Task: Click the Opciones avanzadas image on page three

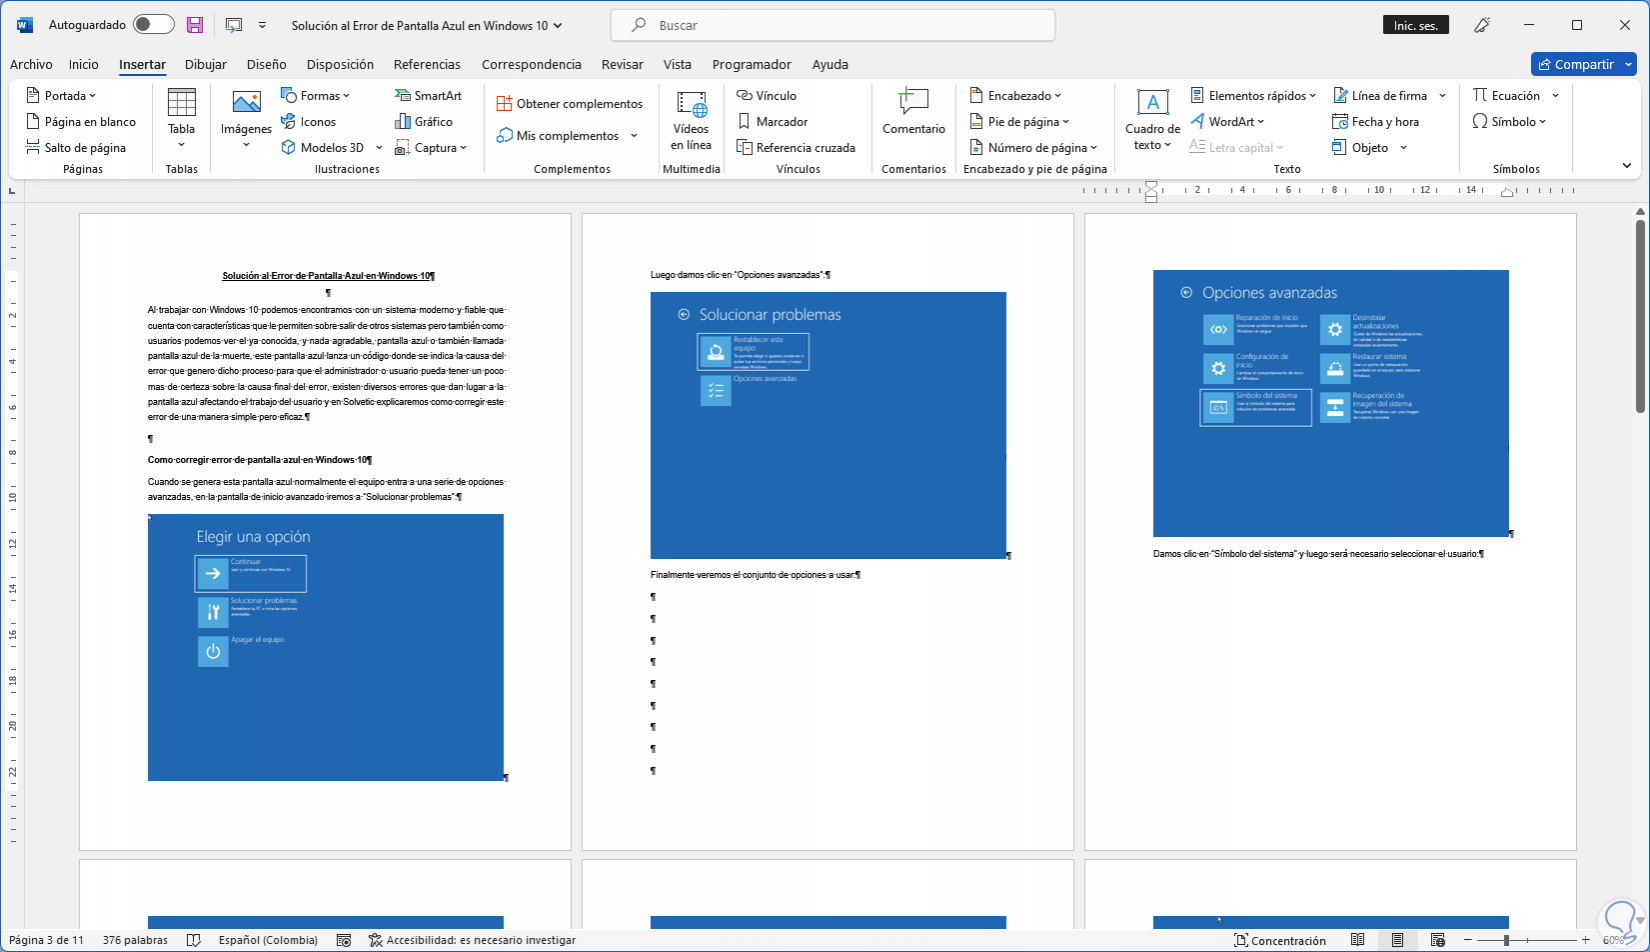Action: click(1331, 403)
